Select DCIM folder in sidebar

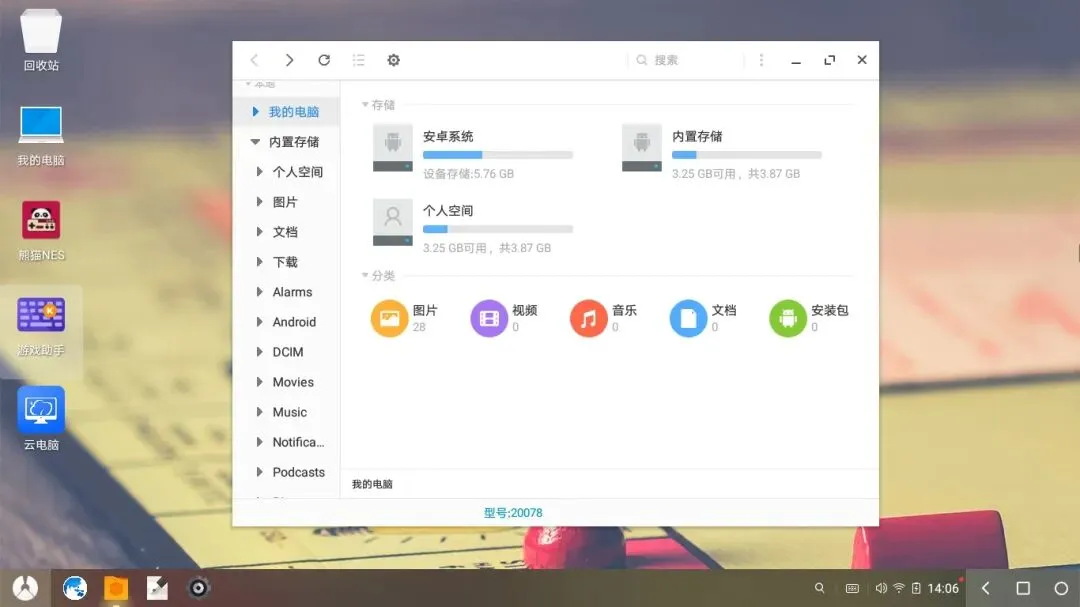[287, 352]
